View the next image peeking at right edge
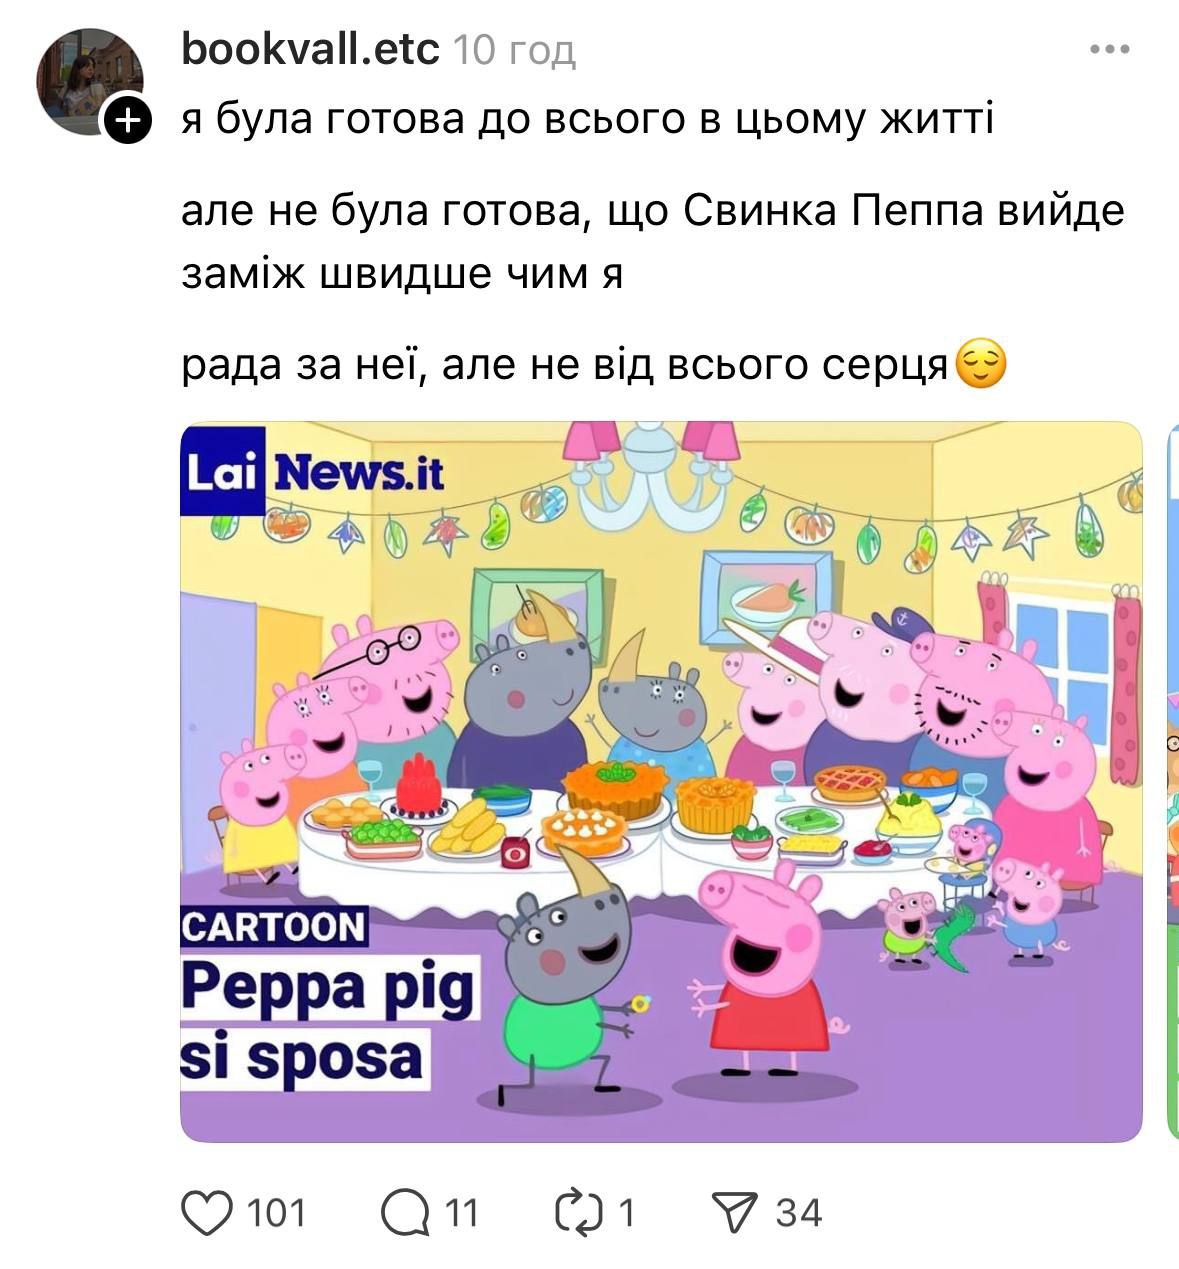 coord(1173,782)
